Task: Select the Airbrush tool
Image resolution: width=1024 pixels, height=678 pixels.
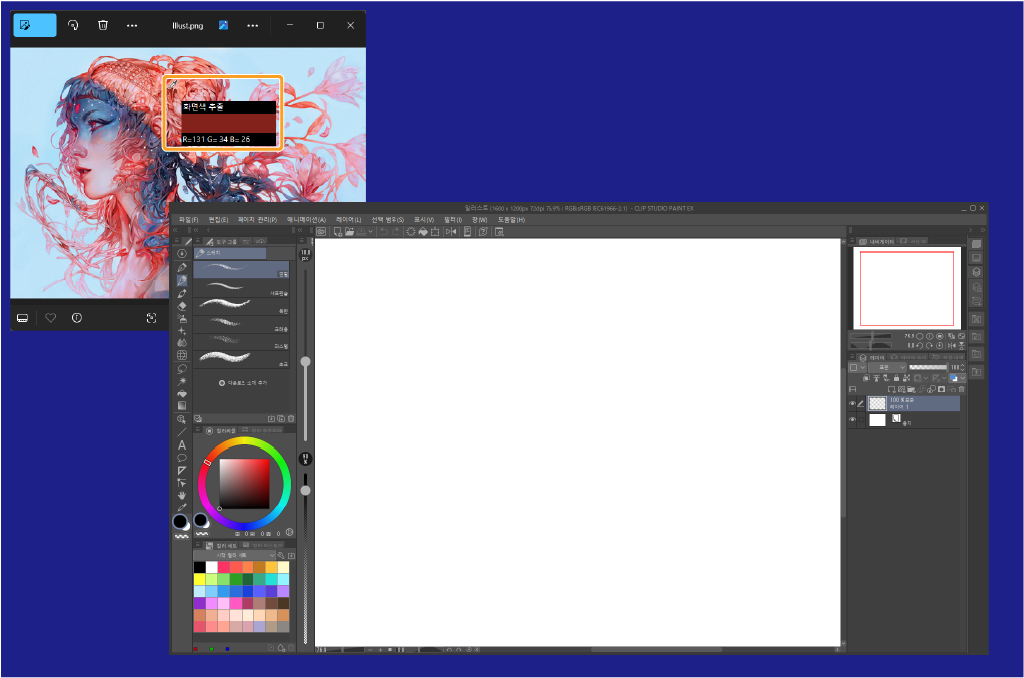Action: click(182, 318)
